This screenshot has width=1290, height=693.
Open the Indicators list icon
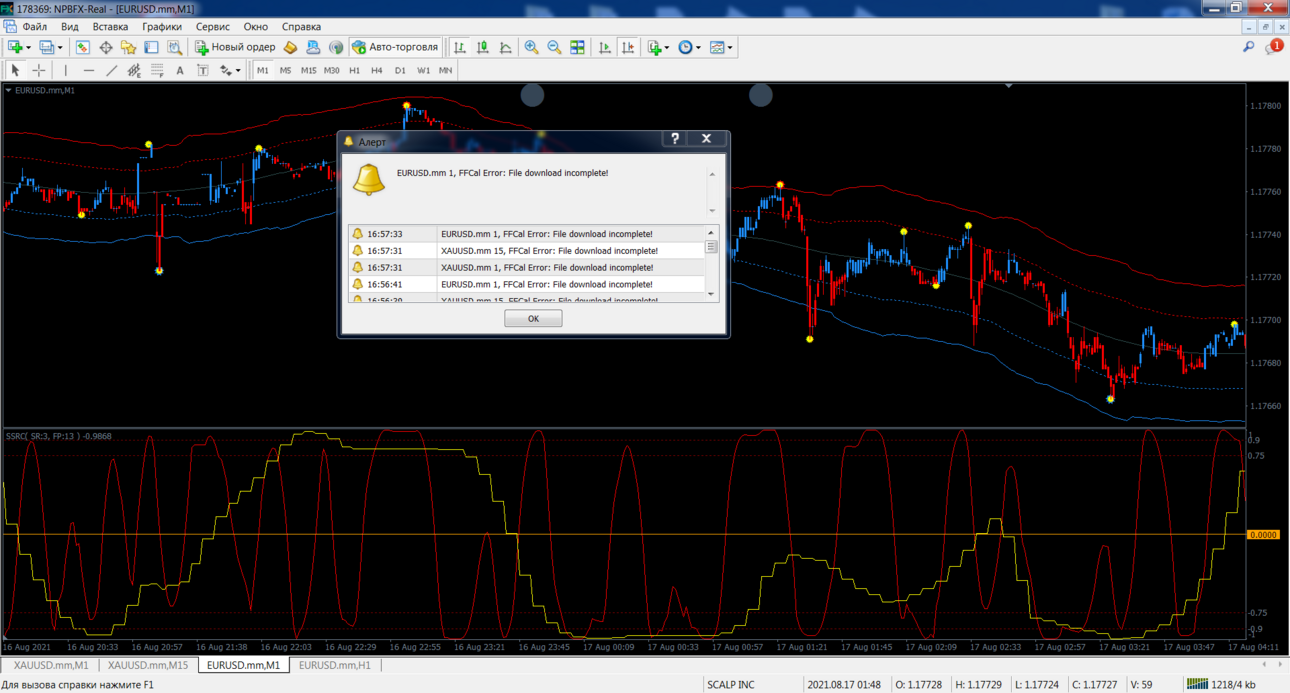[x=654, y=47]
